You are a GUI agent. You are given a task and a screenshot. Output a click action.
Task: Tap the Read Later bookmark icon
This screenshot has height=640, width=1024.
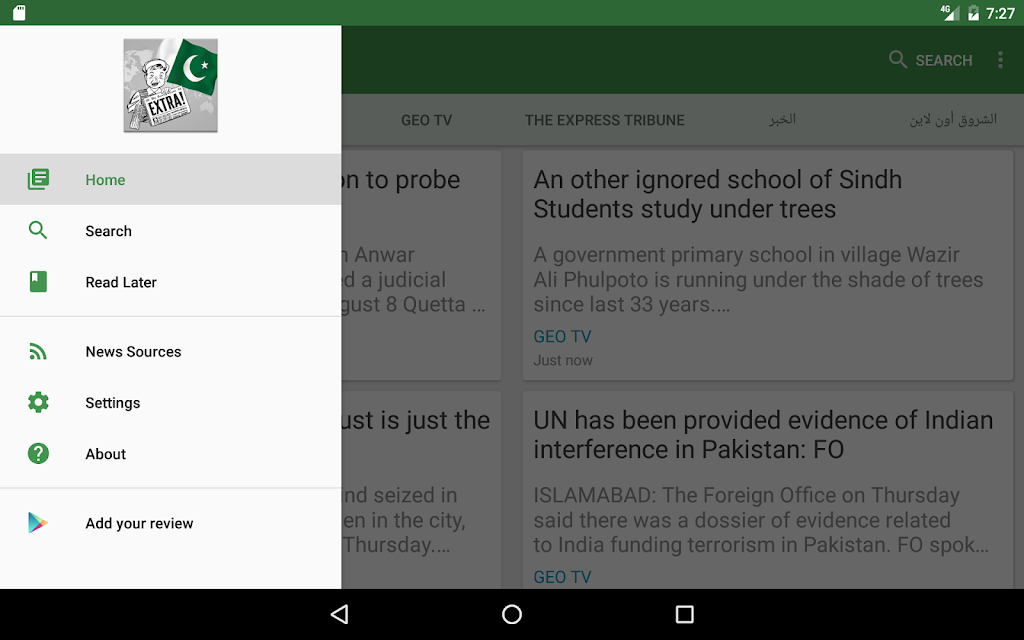click(38, 281)
